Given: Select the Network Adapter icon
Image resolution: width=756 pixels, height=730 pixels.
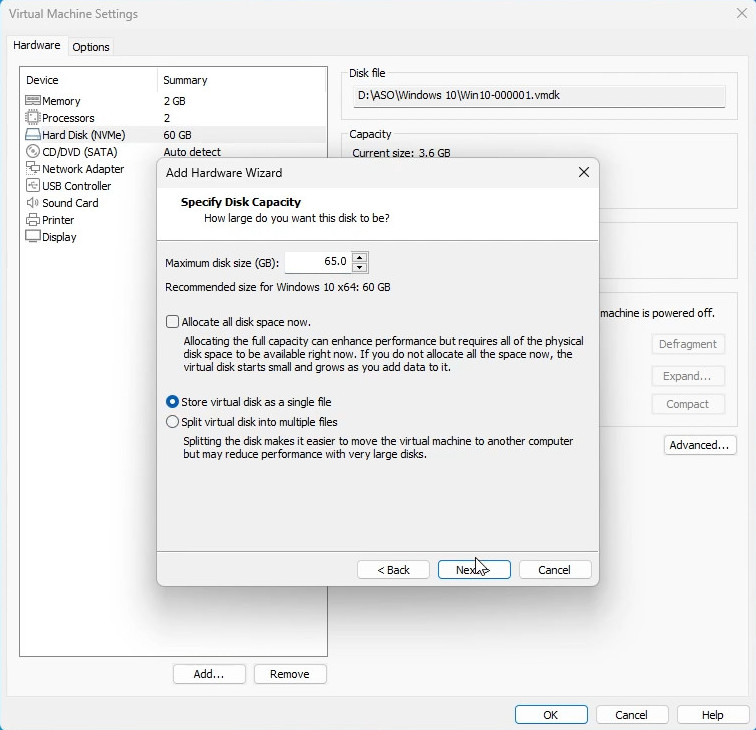Looking at the screenshot, I should (x=32, y=169).
